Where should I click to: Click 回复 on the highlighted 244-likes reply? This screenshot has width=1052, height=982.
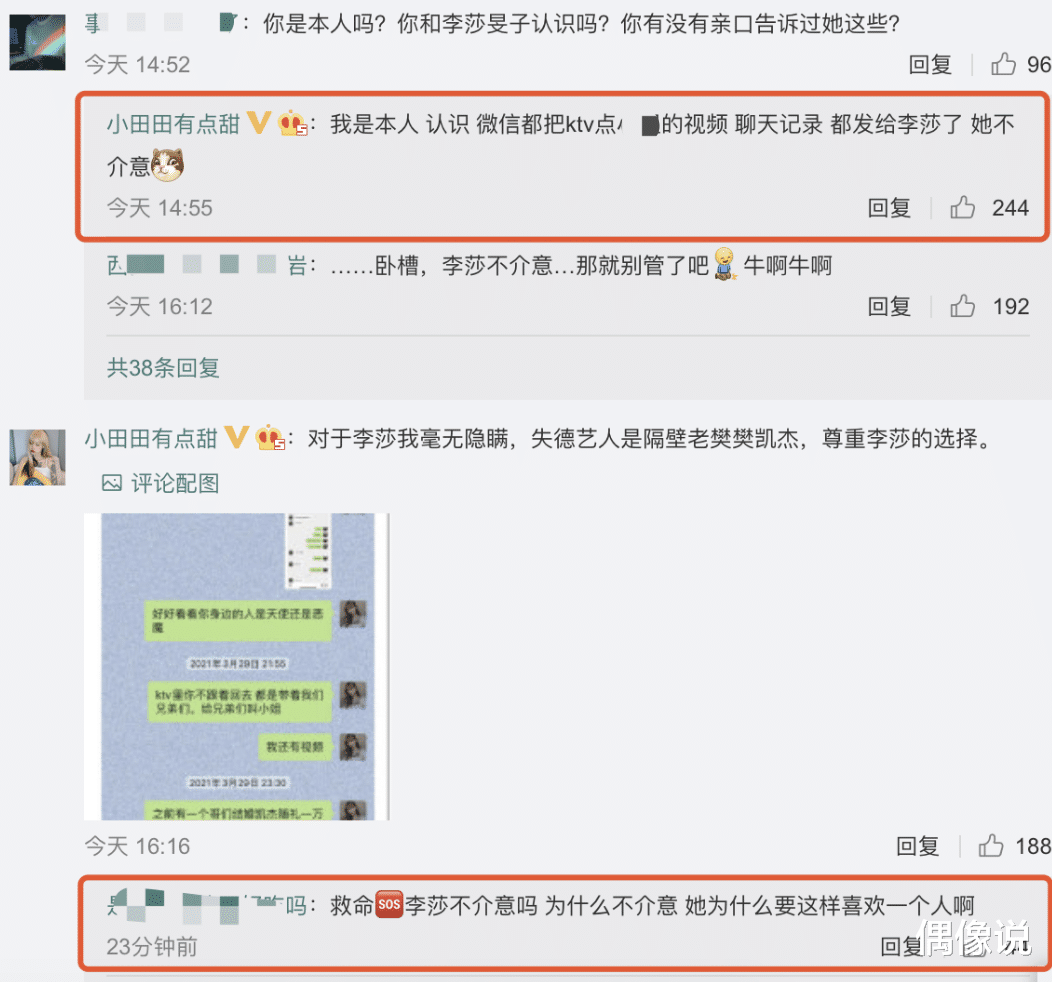[889, 208]
